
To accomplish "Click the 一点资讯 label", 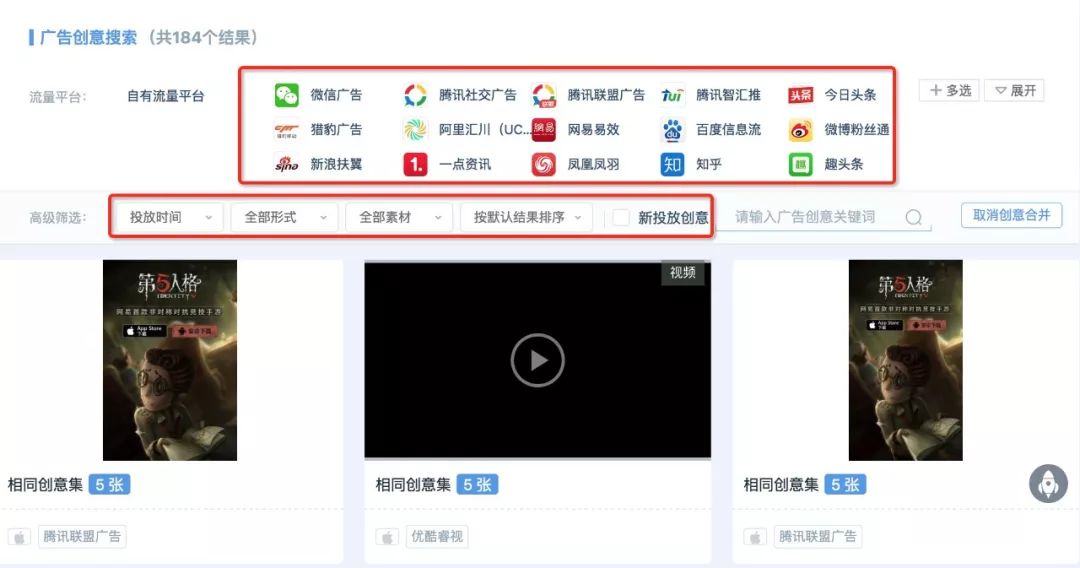I will click(x=465, y=165).
